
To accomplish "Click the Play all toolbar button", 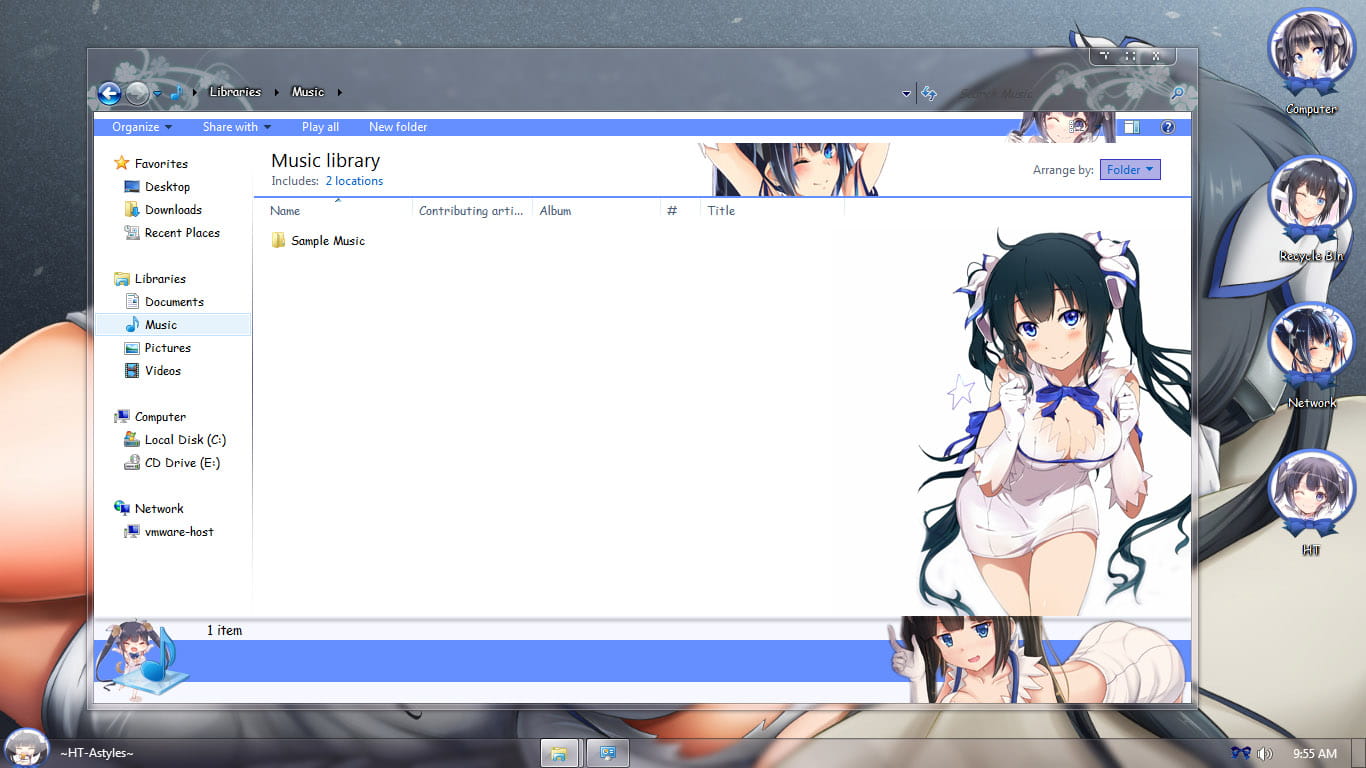I will [x=320, y=127].
